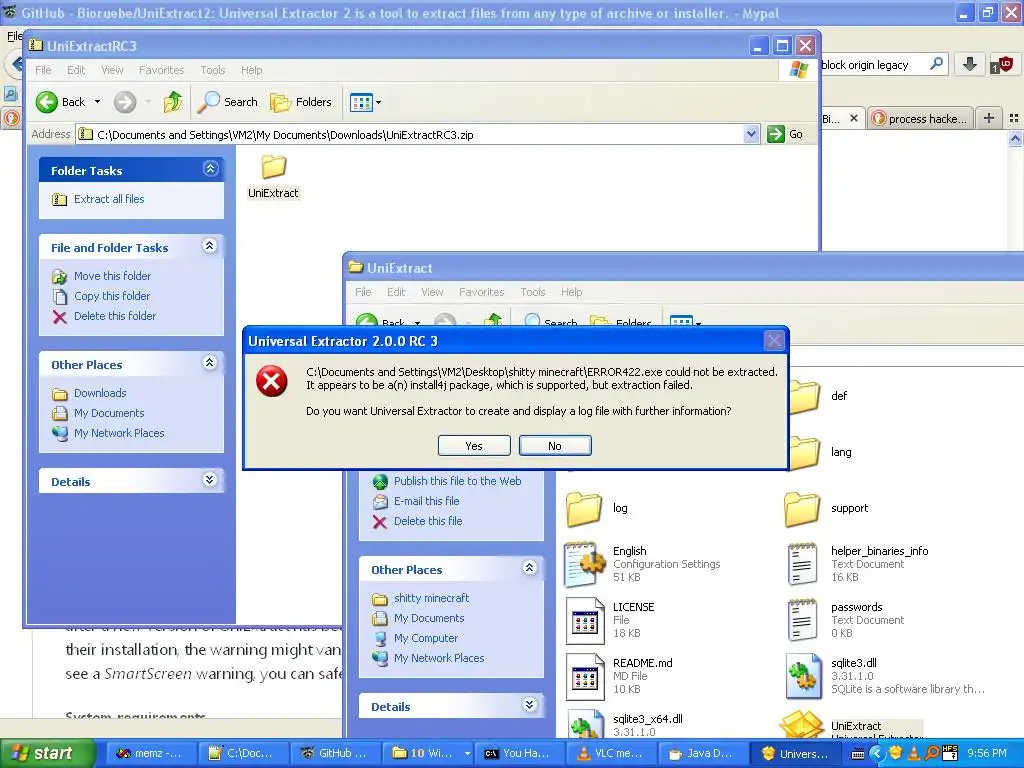The width and height of the screenshot is (1024, 768).
Task: Click Search in UniExtractRC3 toolbar
Action: click(x=228, y=102)
